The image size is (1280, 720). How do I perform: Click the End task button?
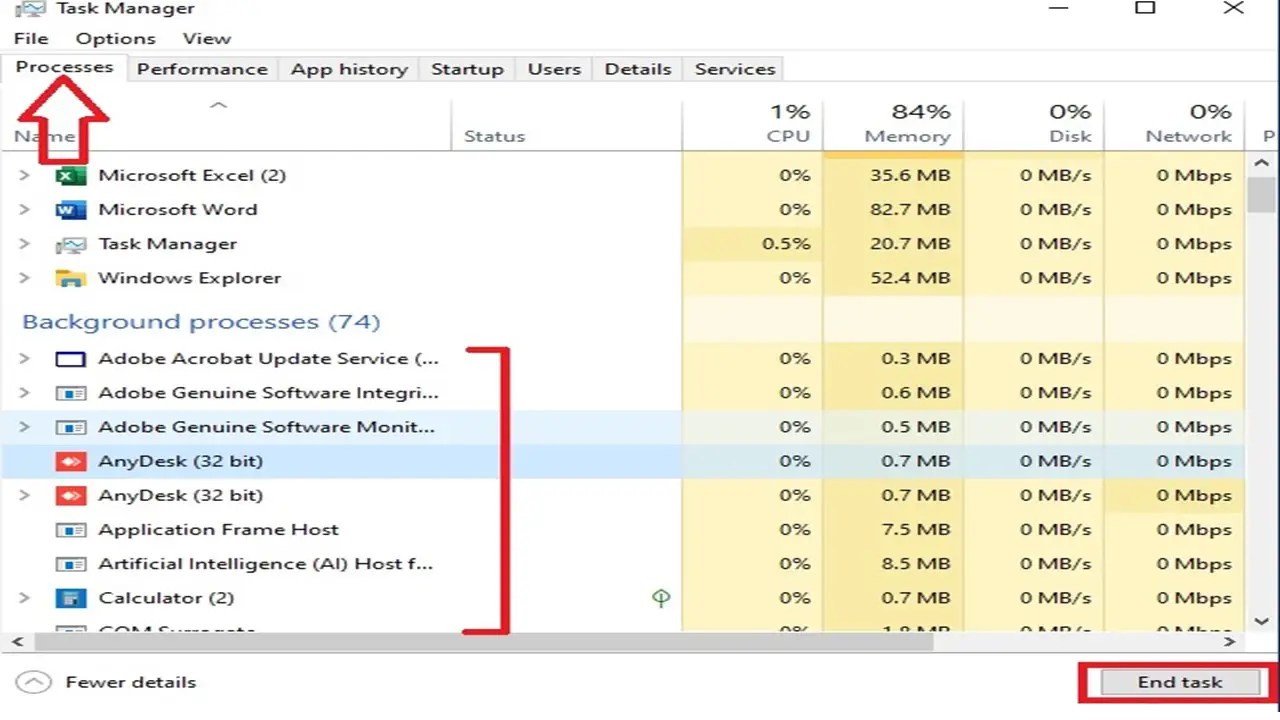(x=1180, y=682)
